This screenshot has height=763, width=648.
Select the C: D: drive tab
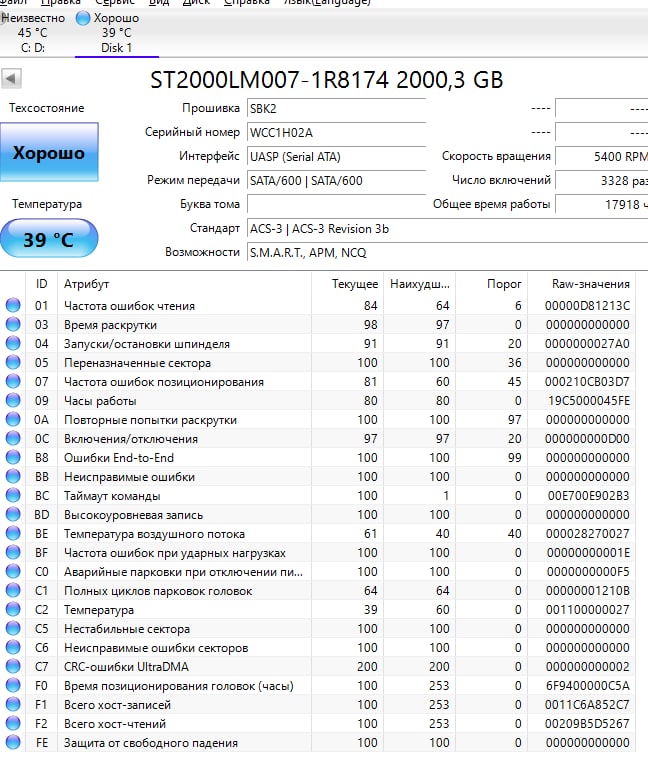coord(33,33)
